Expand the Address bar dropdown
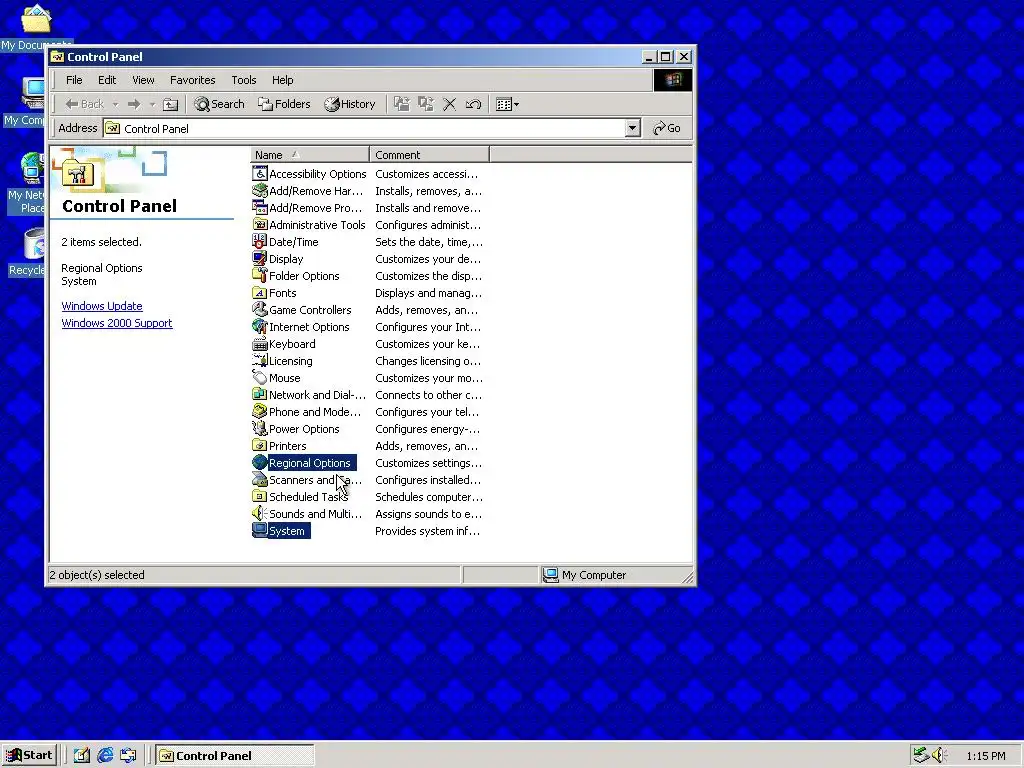Viewport: 1024px width, 768px height. tap(632, 128)
